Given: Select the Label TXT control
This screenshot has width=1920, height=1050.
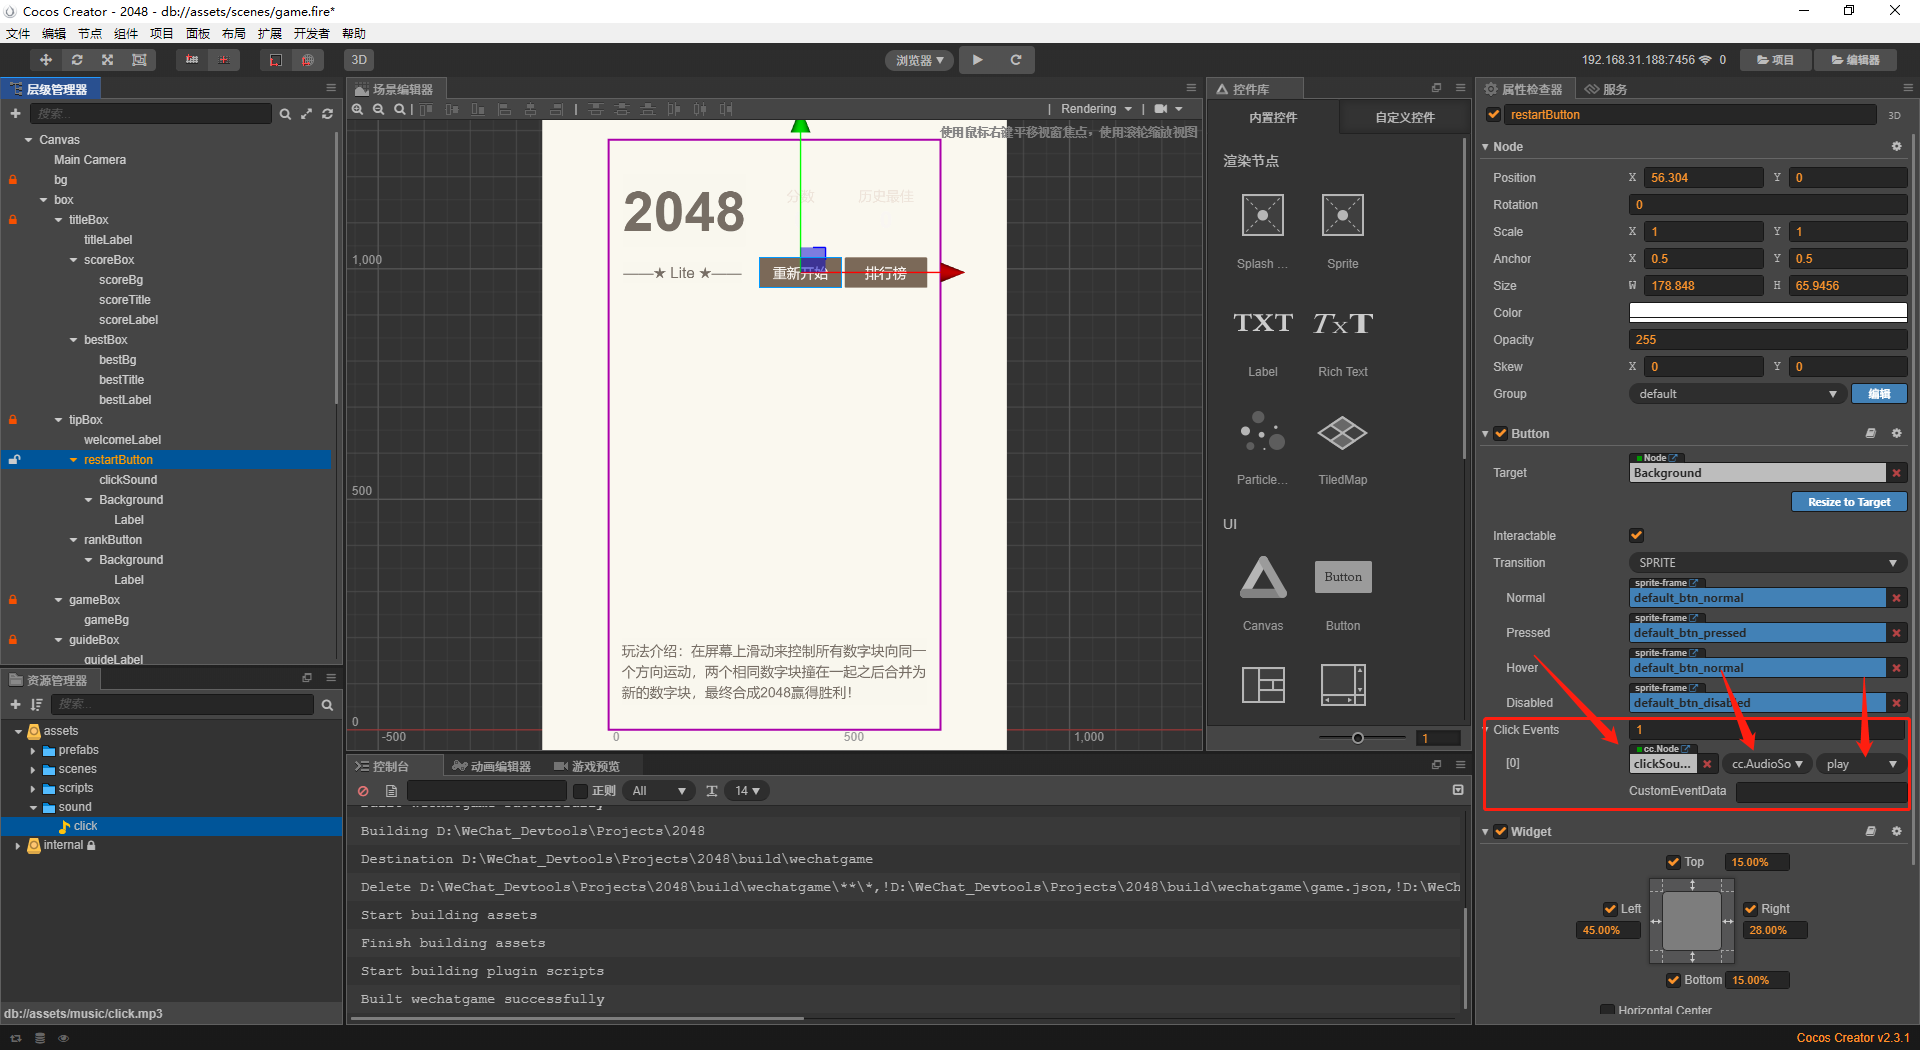Looking at the screenshot, I should click(1262, 323).
